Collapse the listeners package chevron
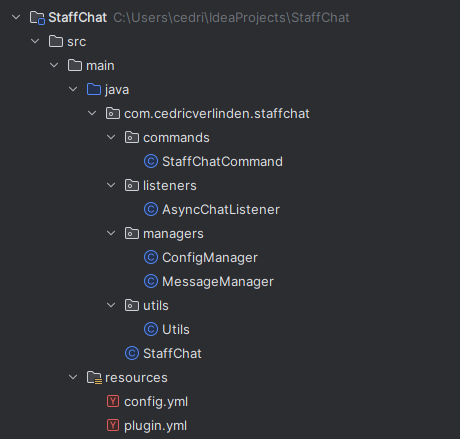460x439 pixels. tap(111, 185)
